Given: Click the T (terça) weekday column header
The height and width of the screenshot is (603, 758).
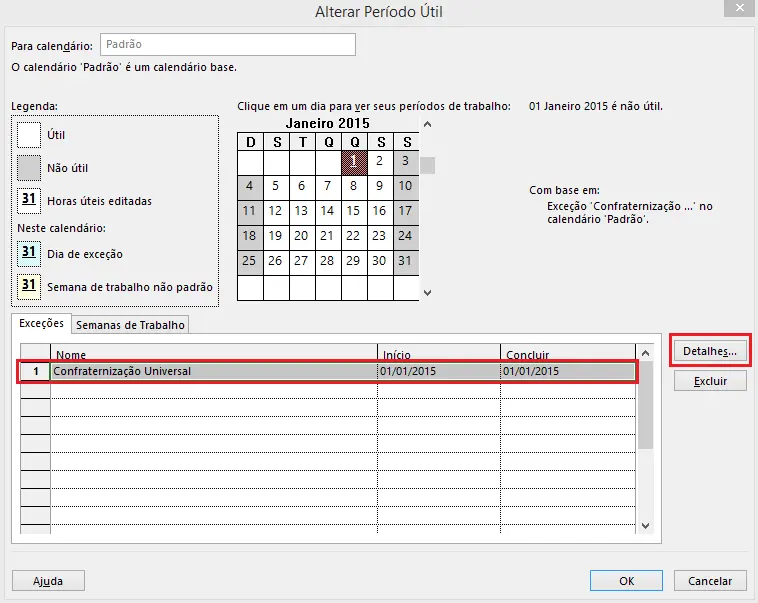Looking at the screenshot, I should (302, 142).
